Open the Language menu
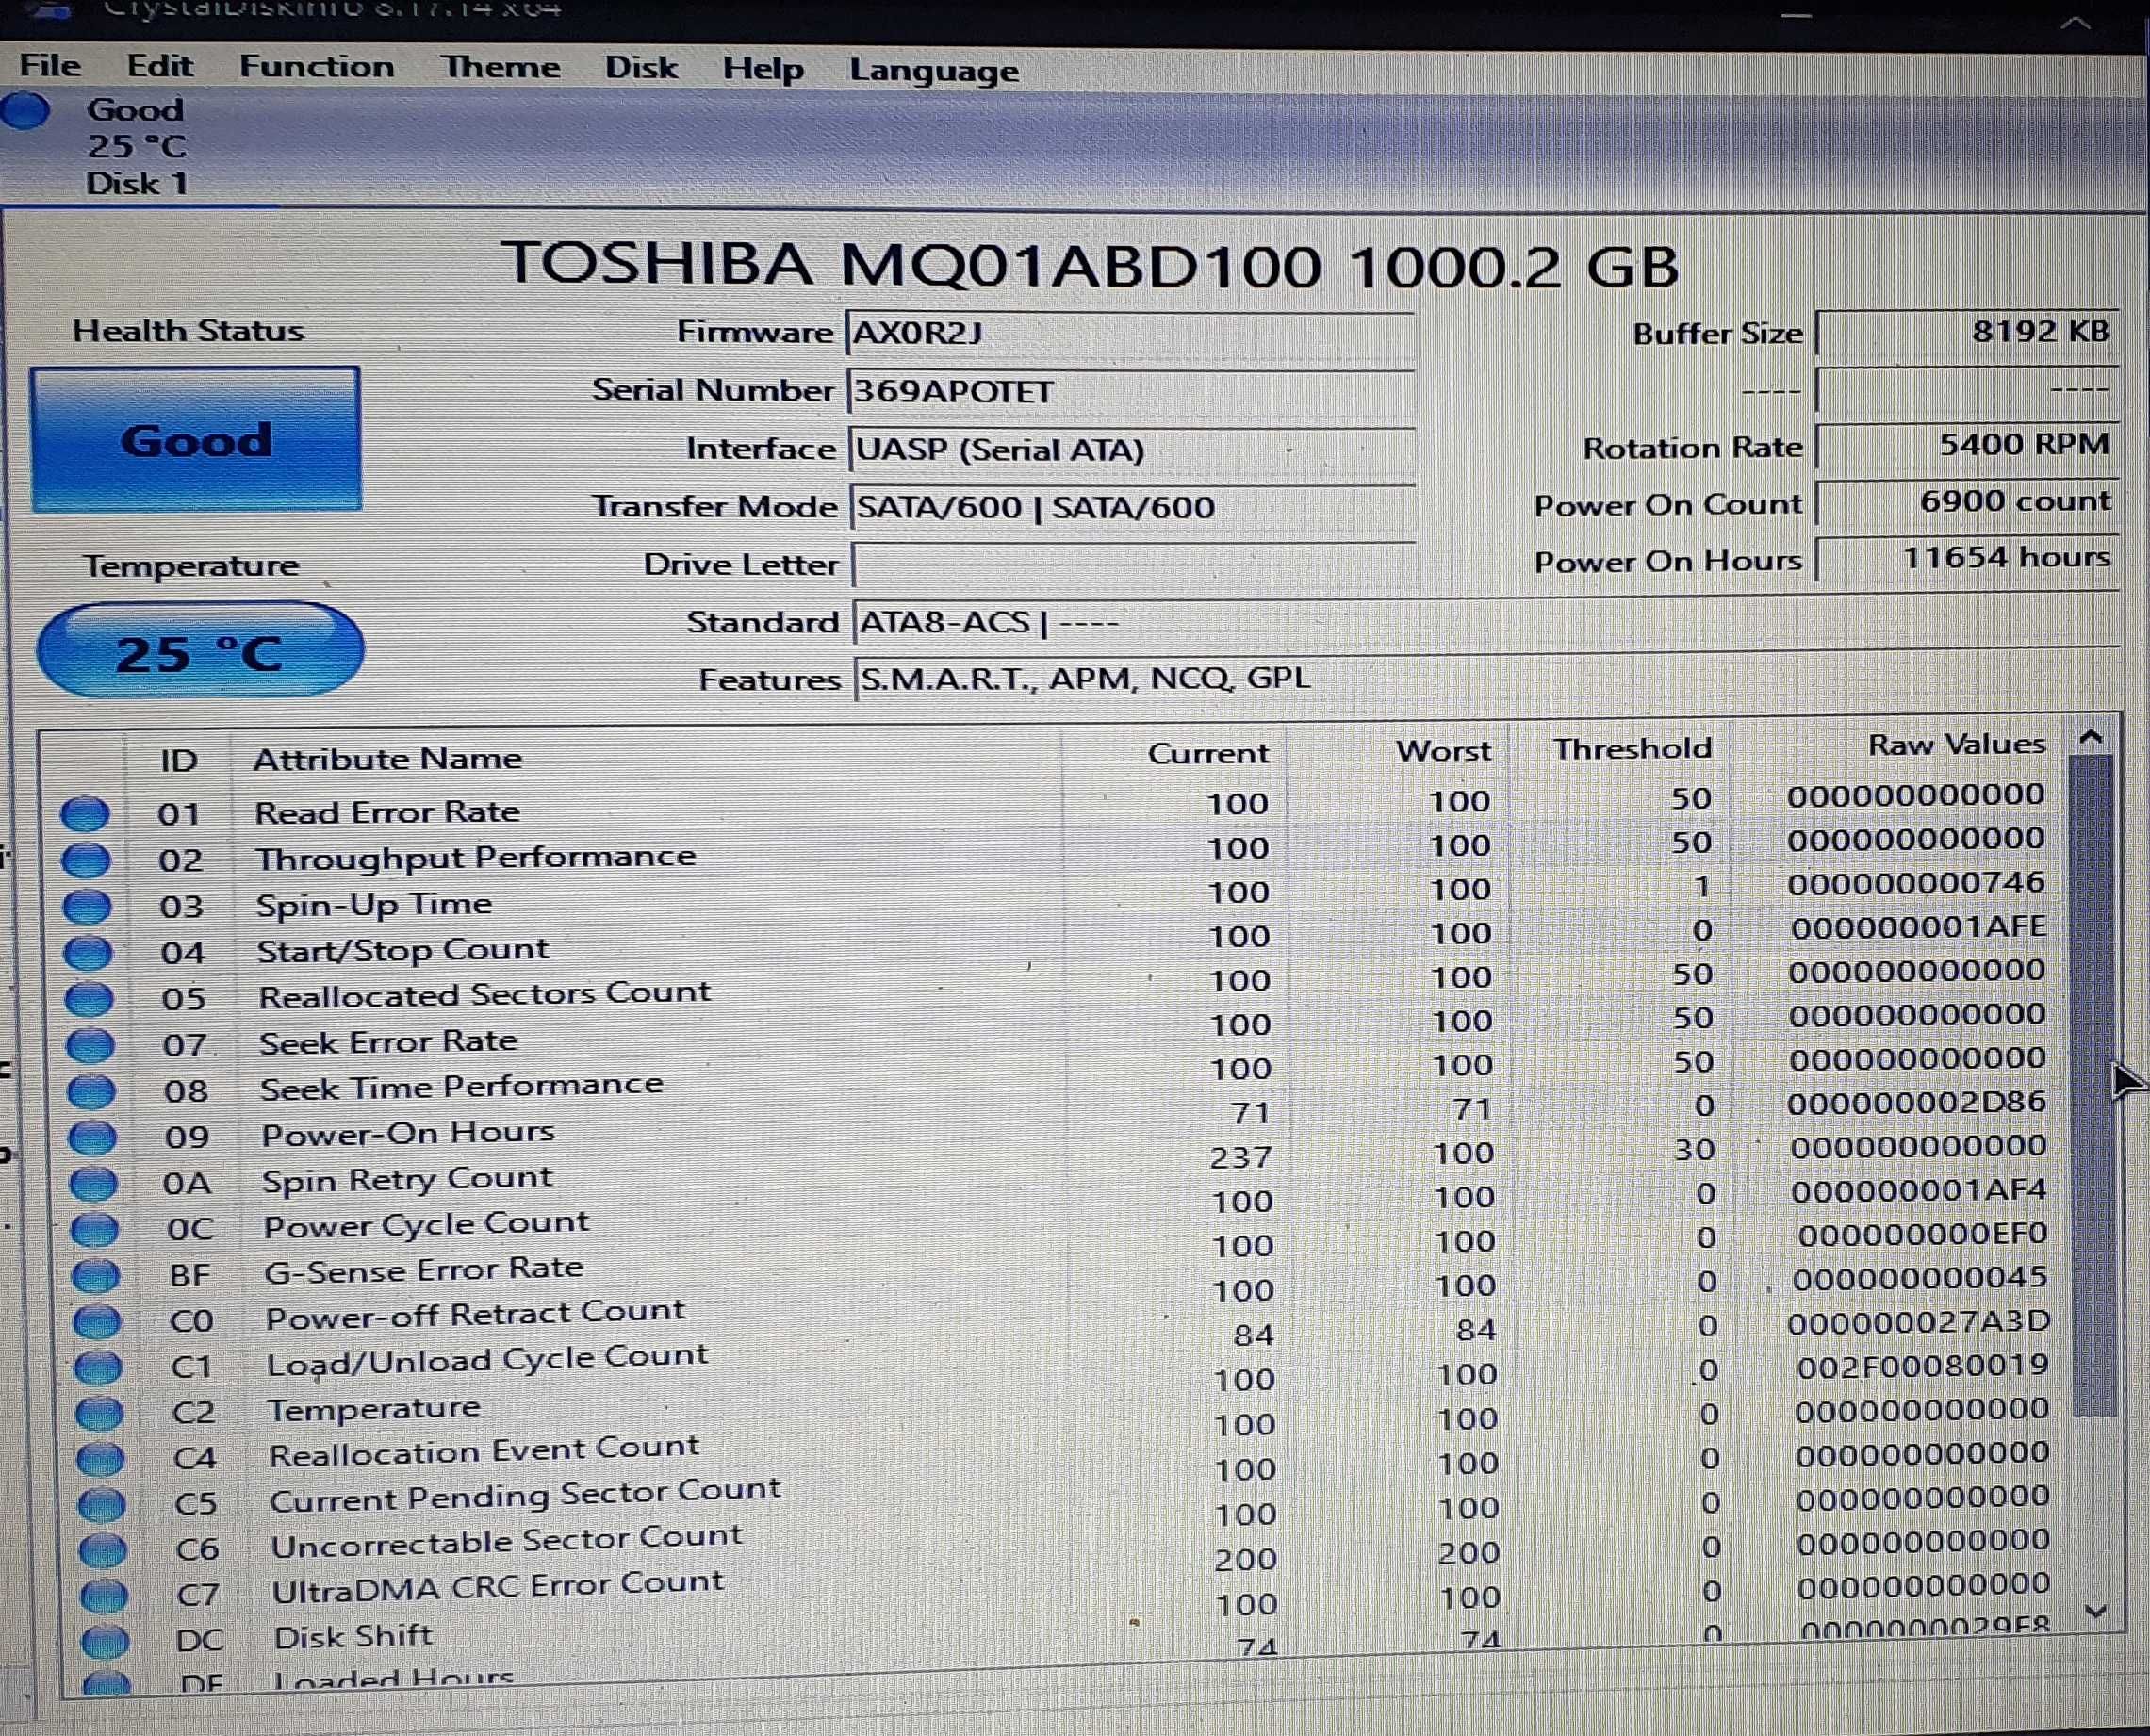This screenshot has height=1736, width=2150. click(934, 71)
